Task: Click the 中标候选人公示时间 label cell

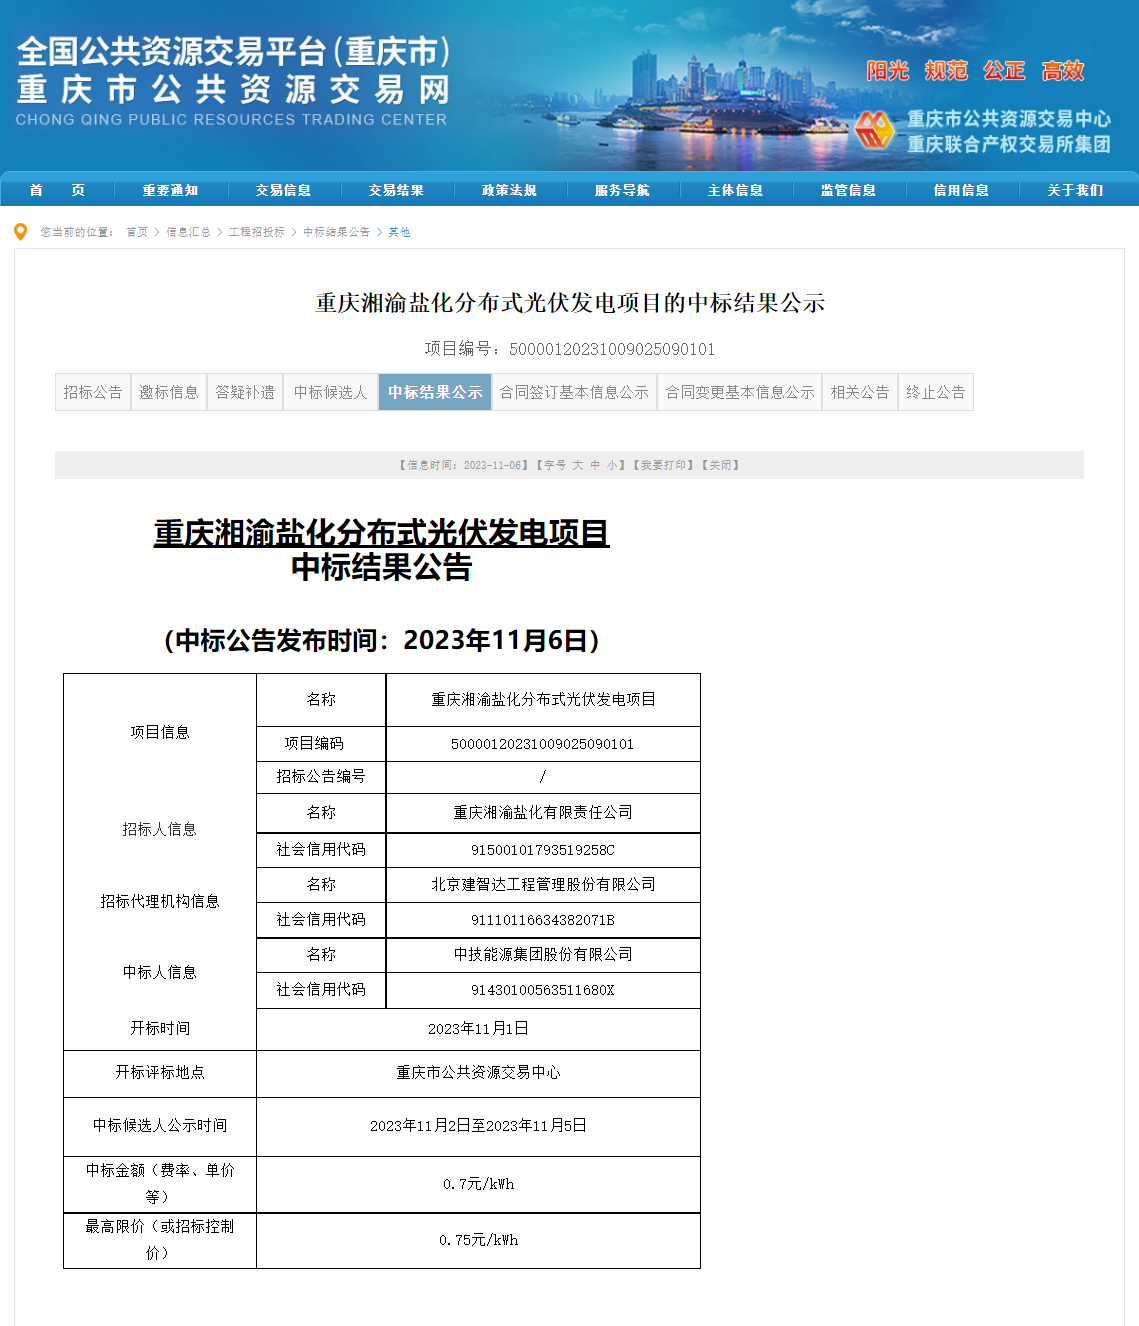Action: click(160, 1125)
